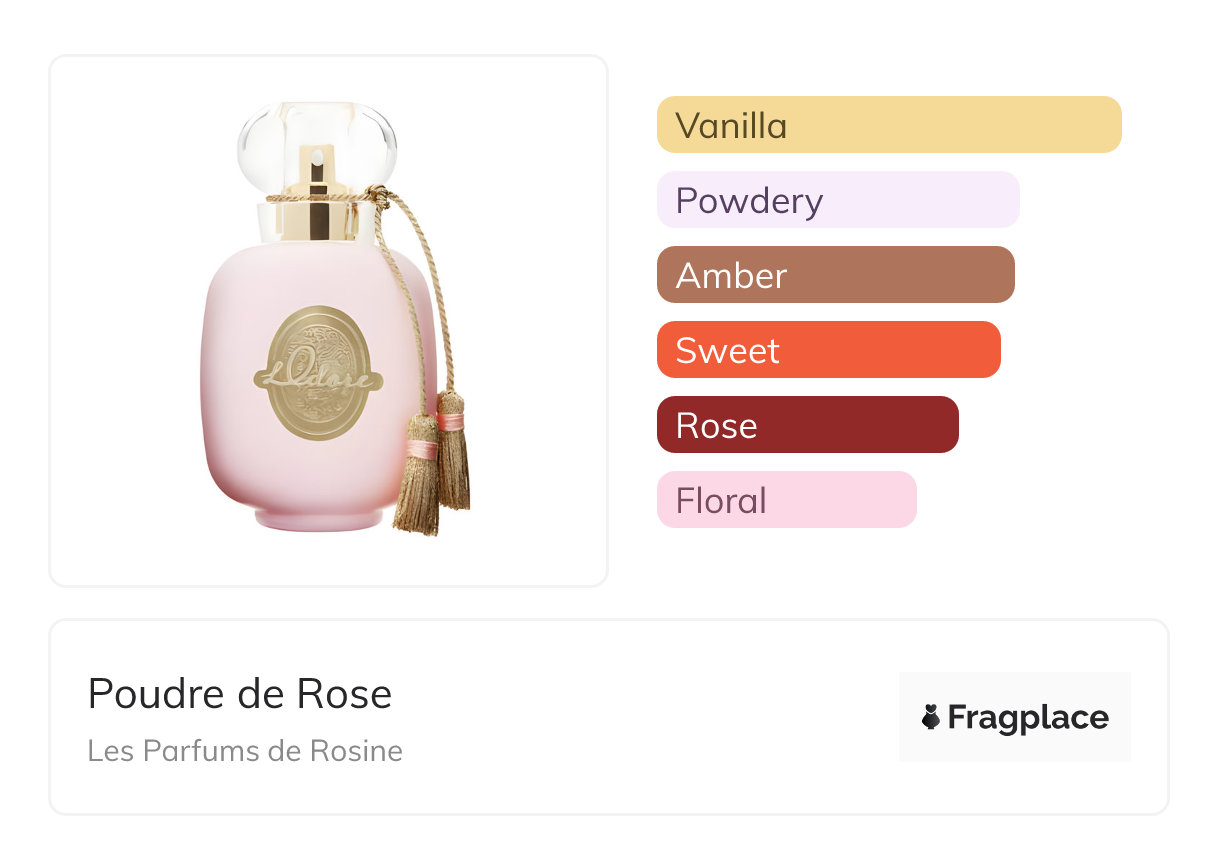The image size is (1218, 864).
Task: Click the gold tassels hanging from the bottle
Action: (435, 470)
